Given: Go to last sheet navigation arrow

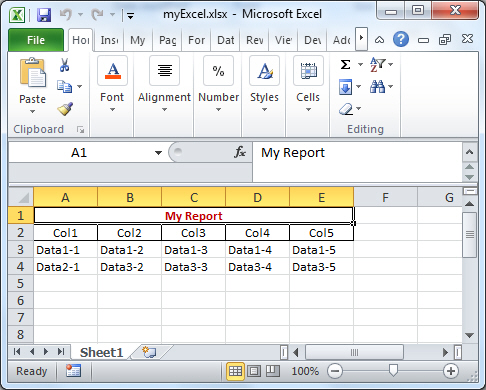Looking at the screenshot, I should [x=60, y=351].
